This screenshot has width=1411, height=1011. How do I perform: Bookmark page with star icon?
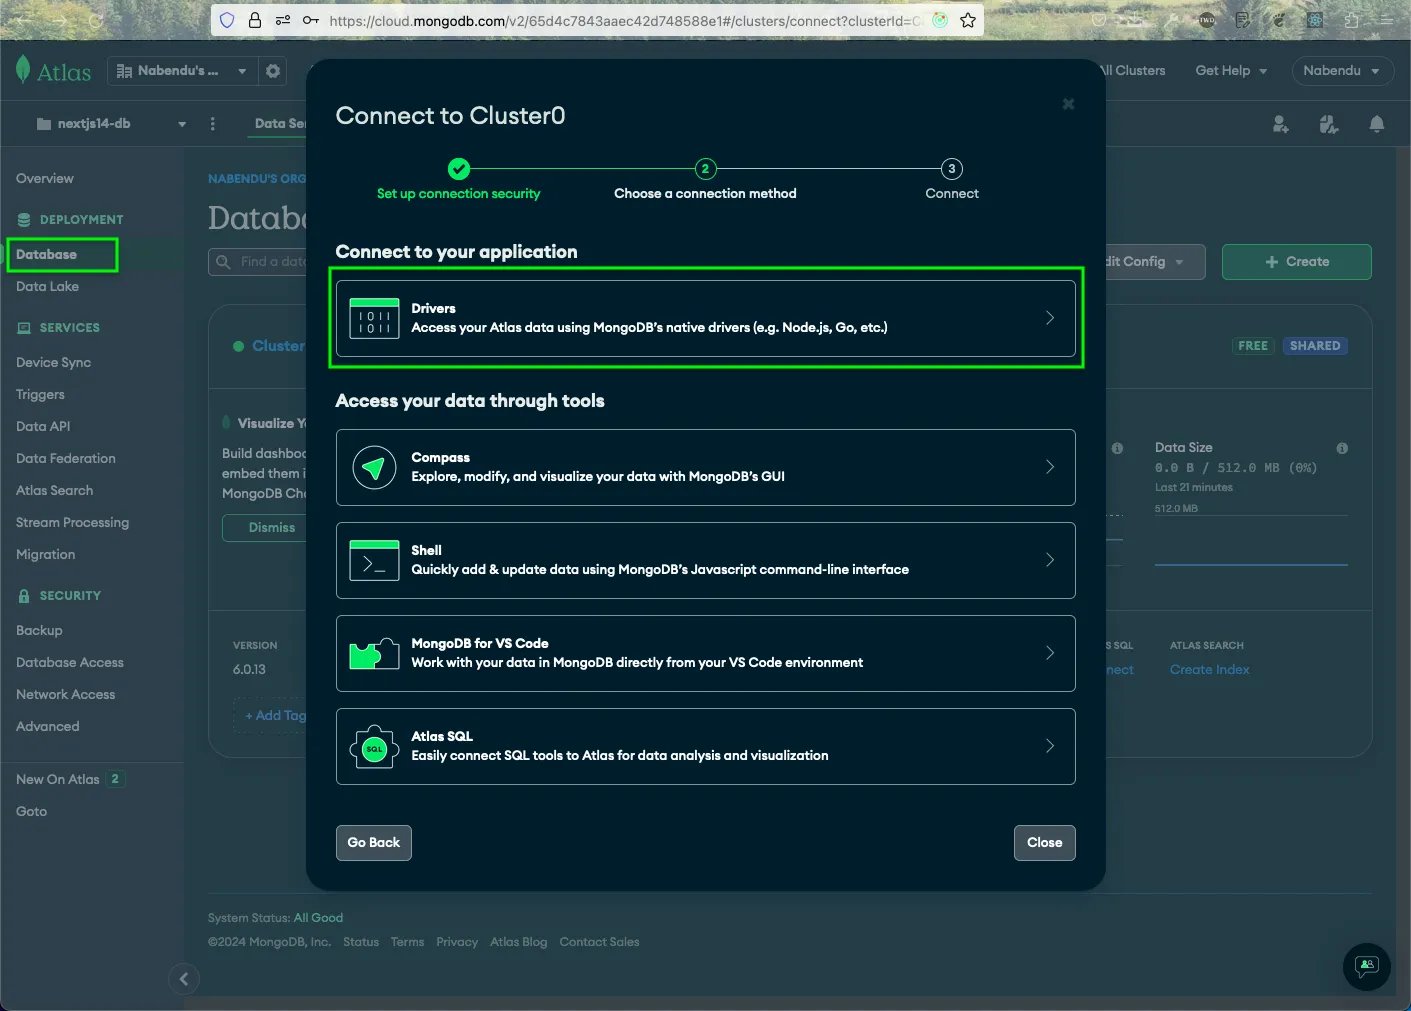pos(967,20)
